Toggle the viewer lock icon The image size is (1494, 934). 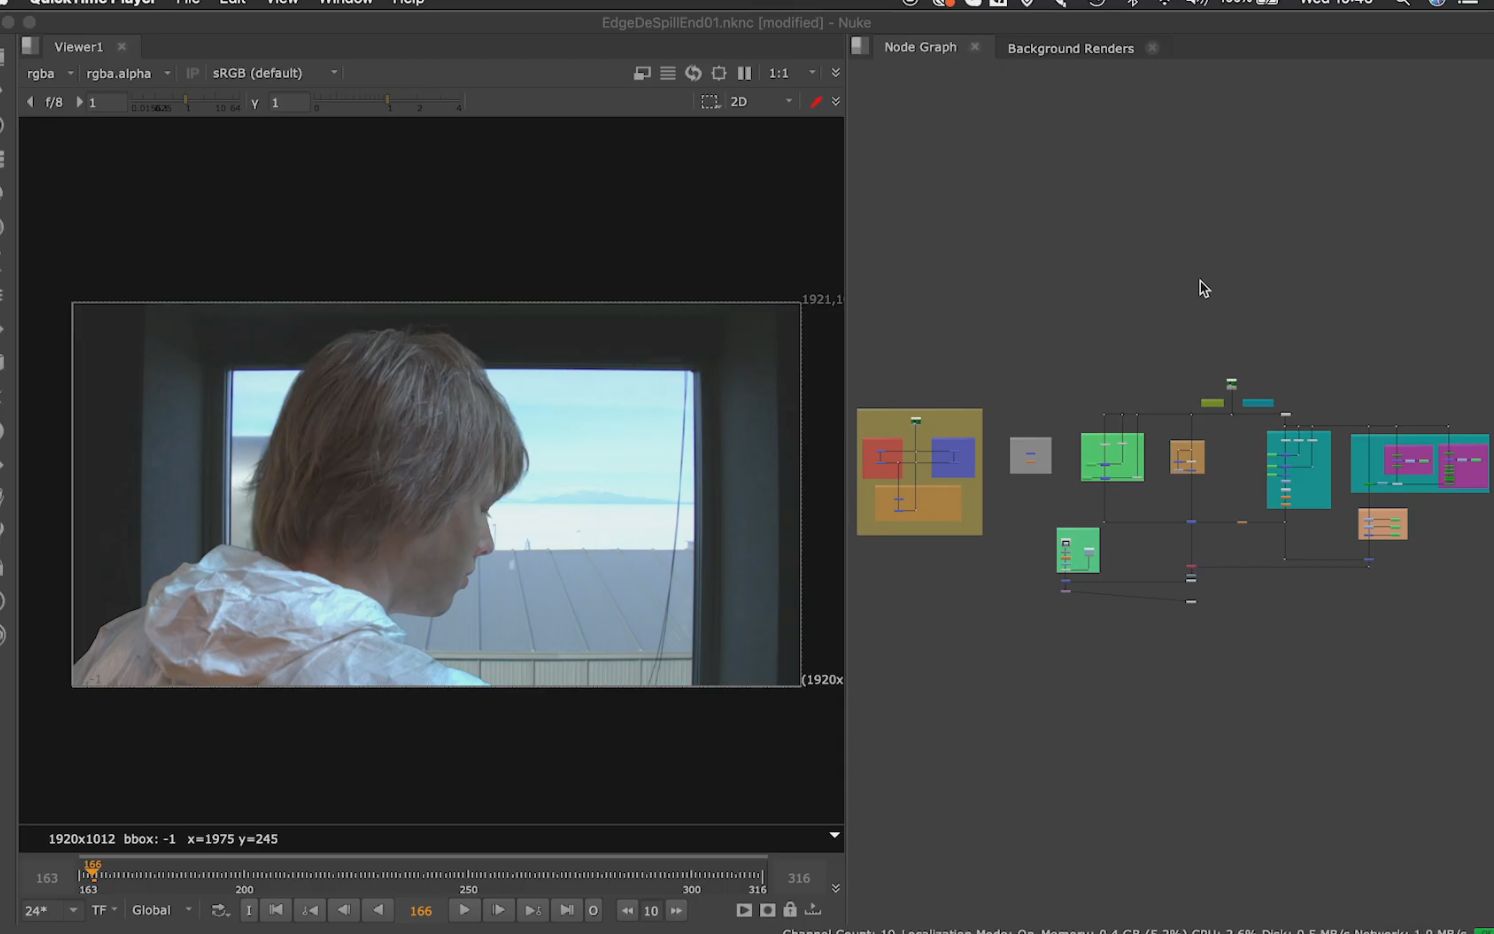point(790,910)
